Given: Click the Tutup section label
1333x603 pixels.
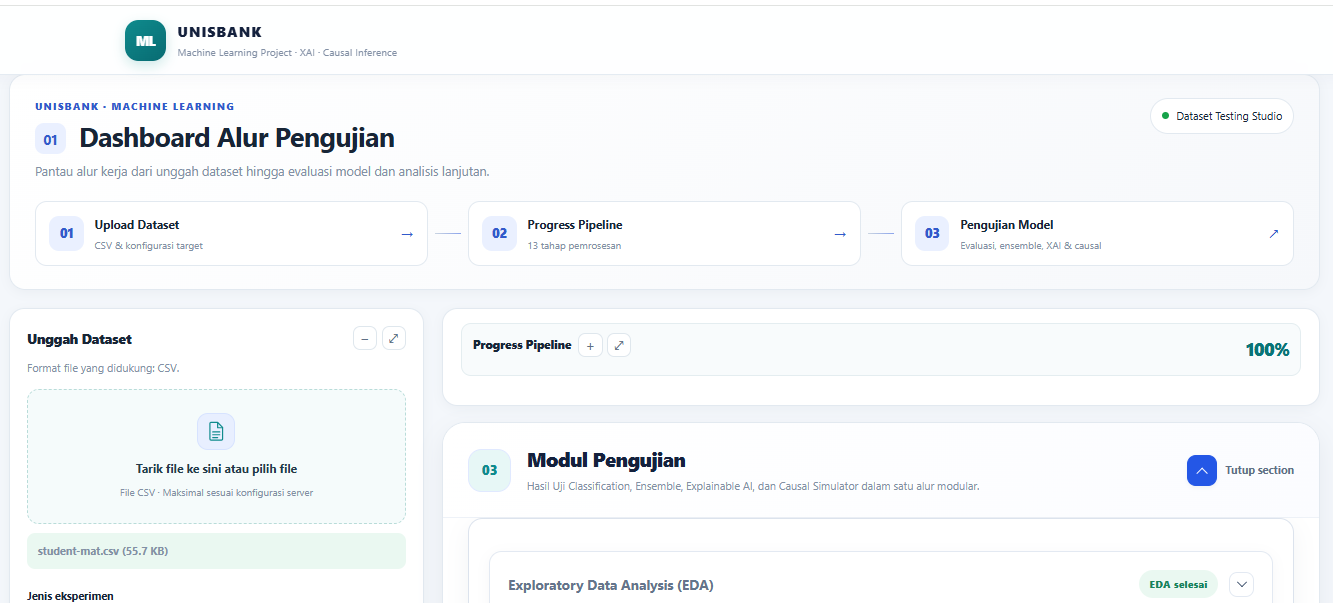Looking at the screenshot, I should (x=1259, y=470).
